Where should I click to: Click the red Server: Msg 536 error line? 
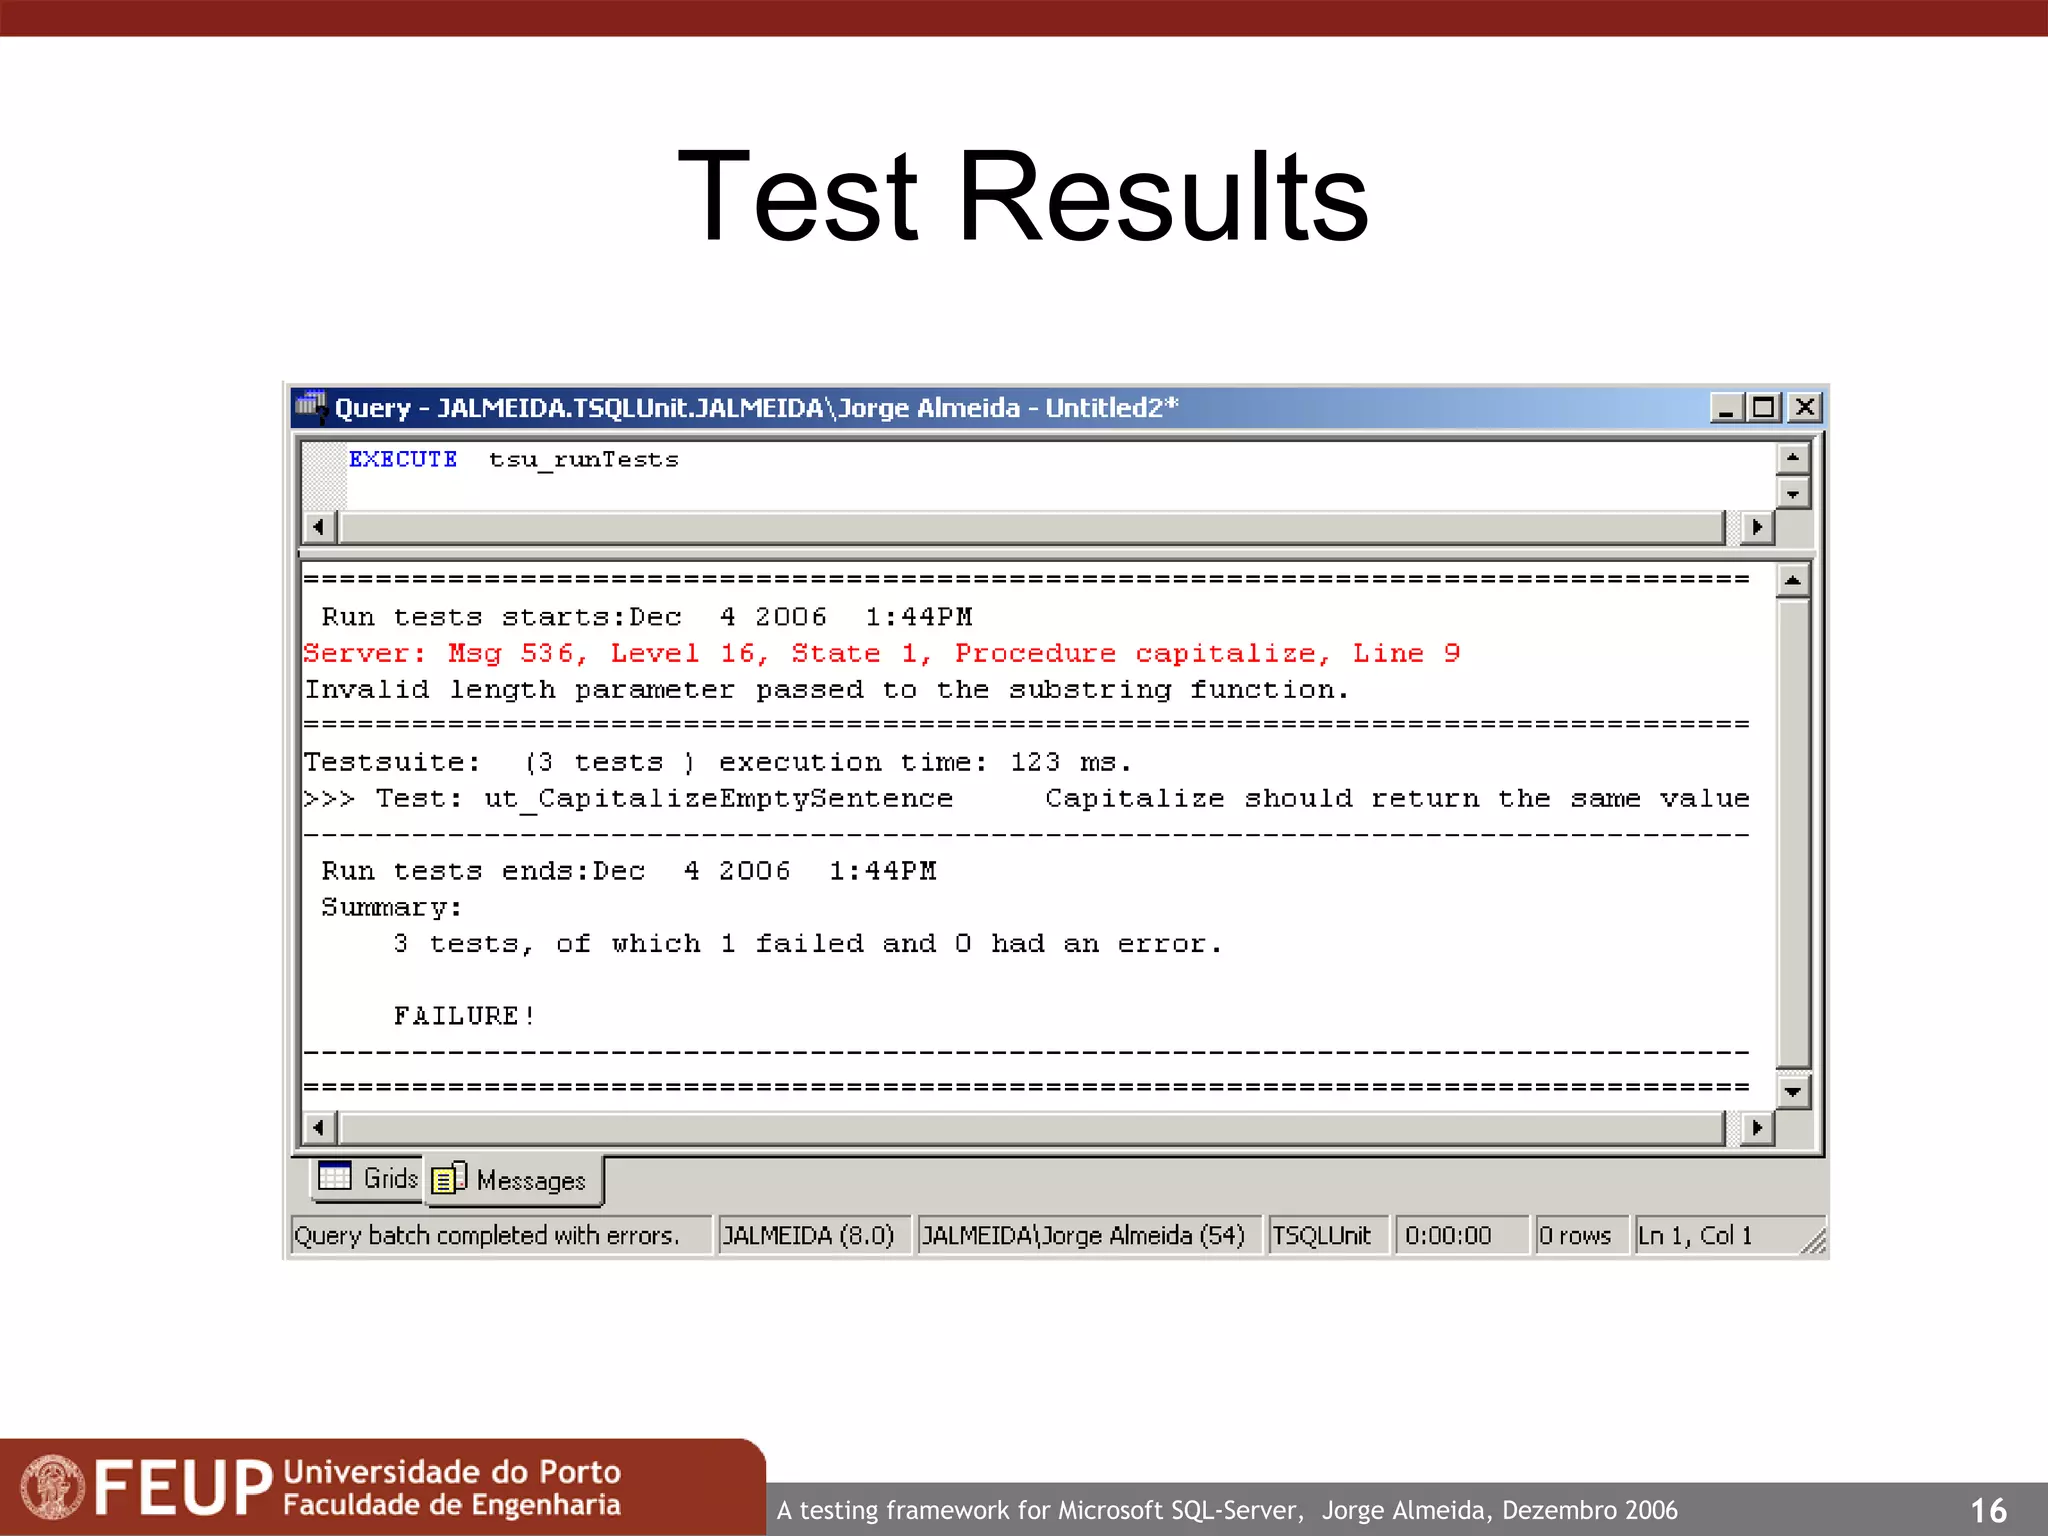(x=882, y=654)
